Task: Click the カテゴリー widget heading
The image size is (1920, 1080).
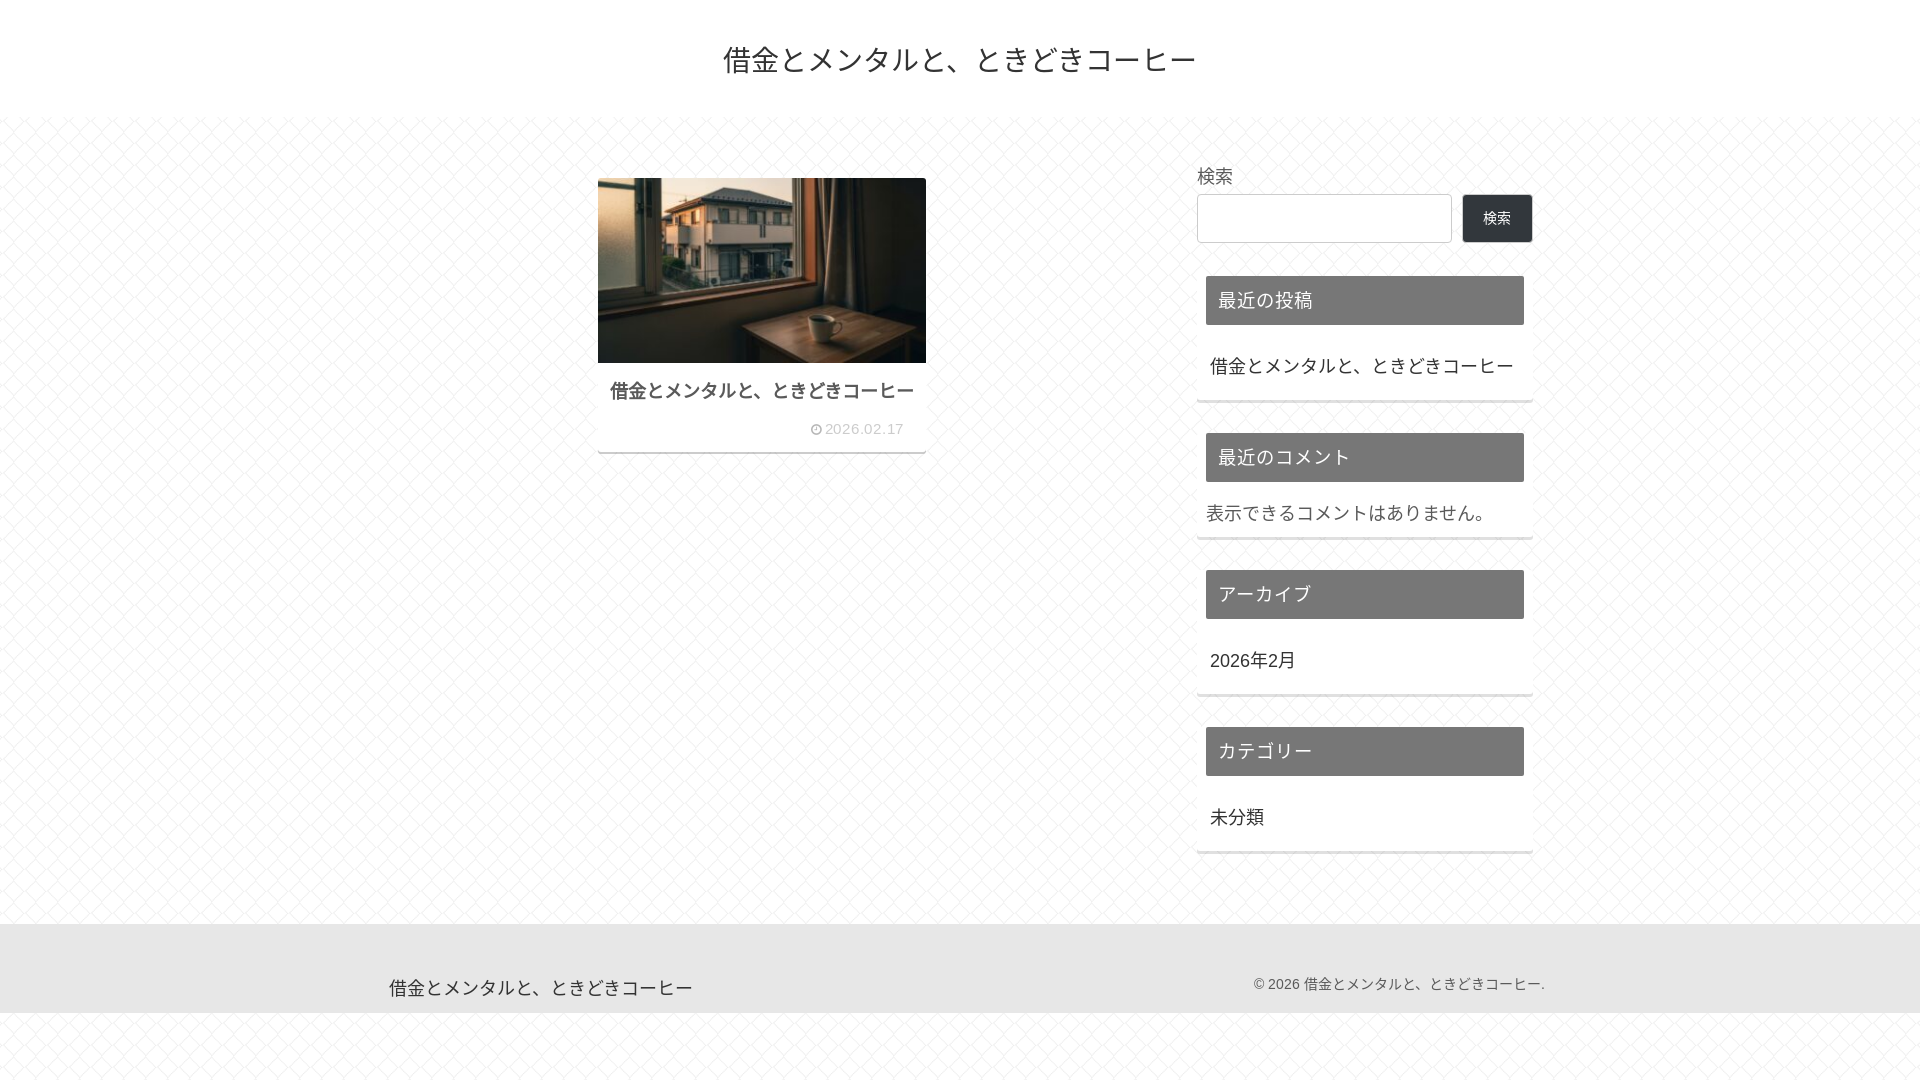Action: coord(1365,751)
